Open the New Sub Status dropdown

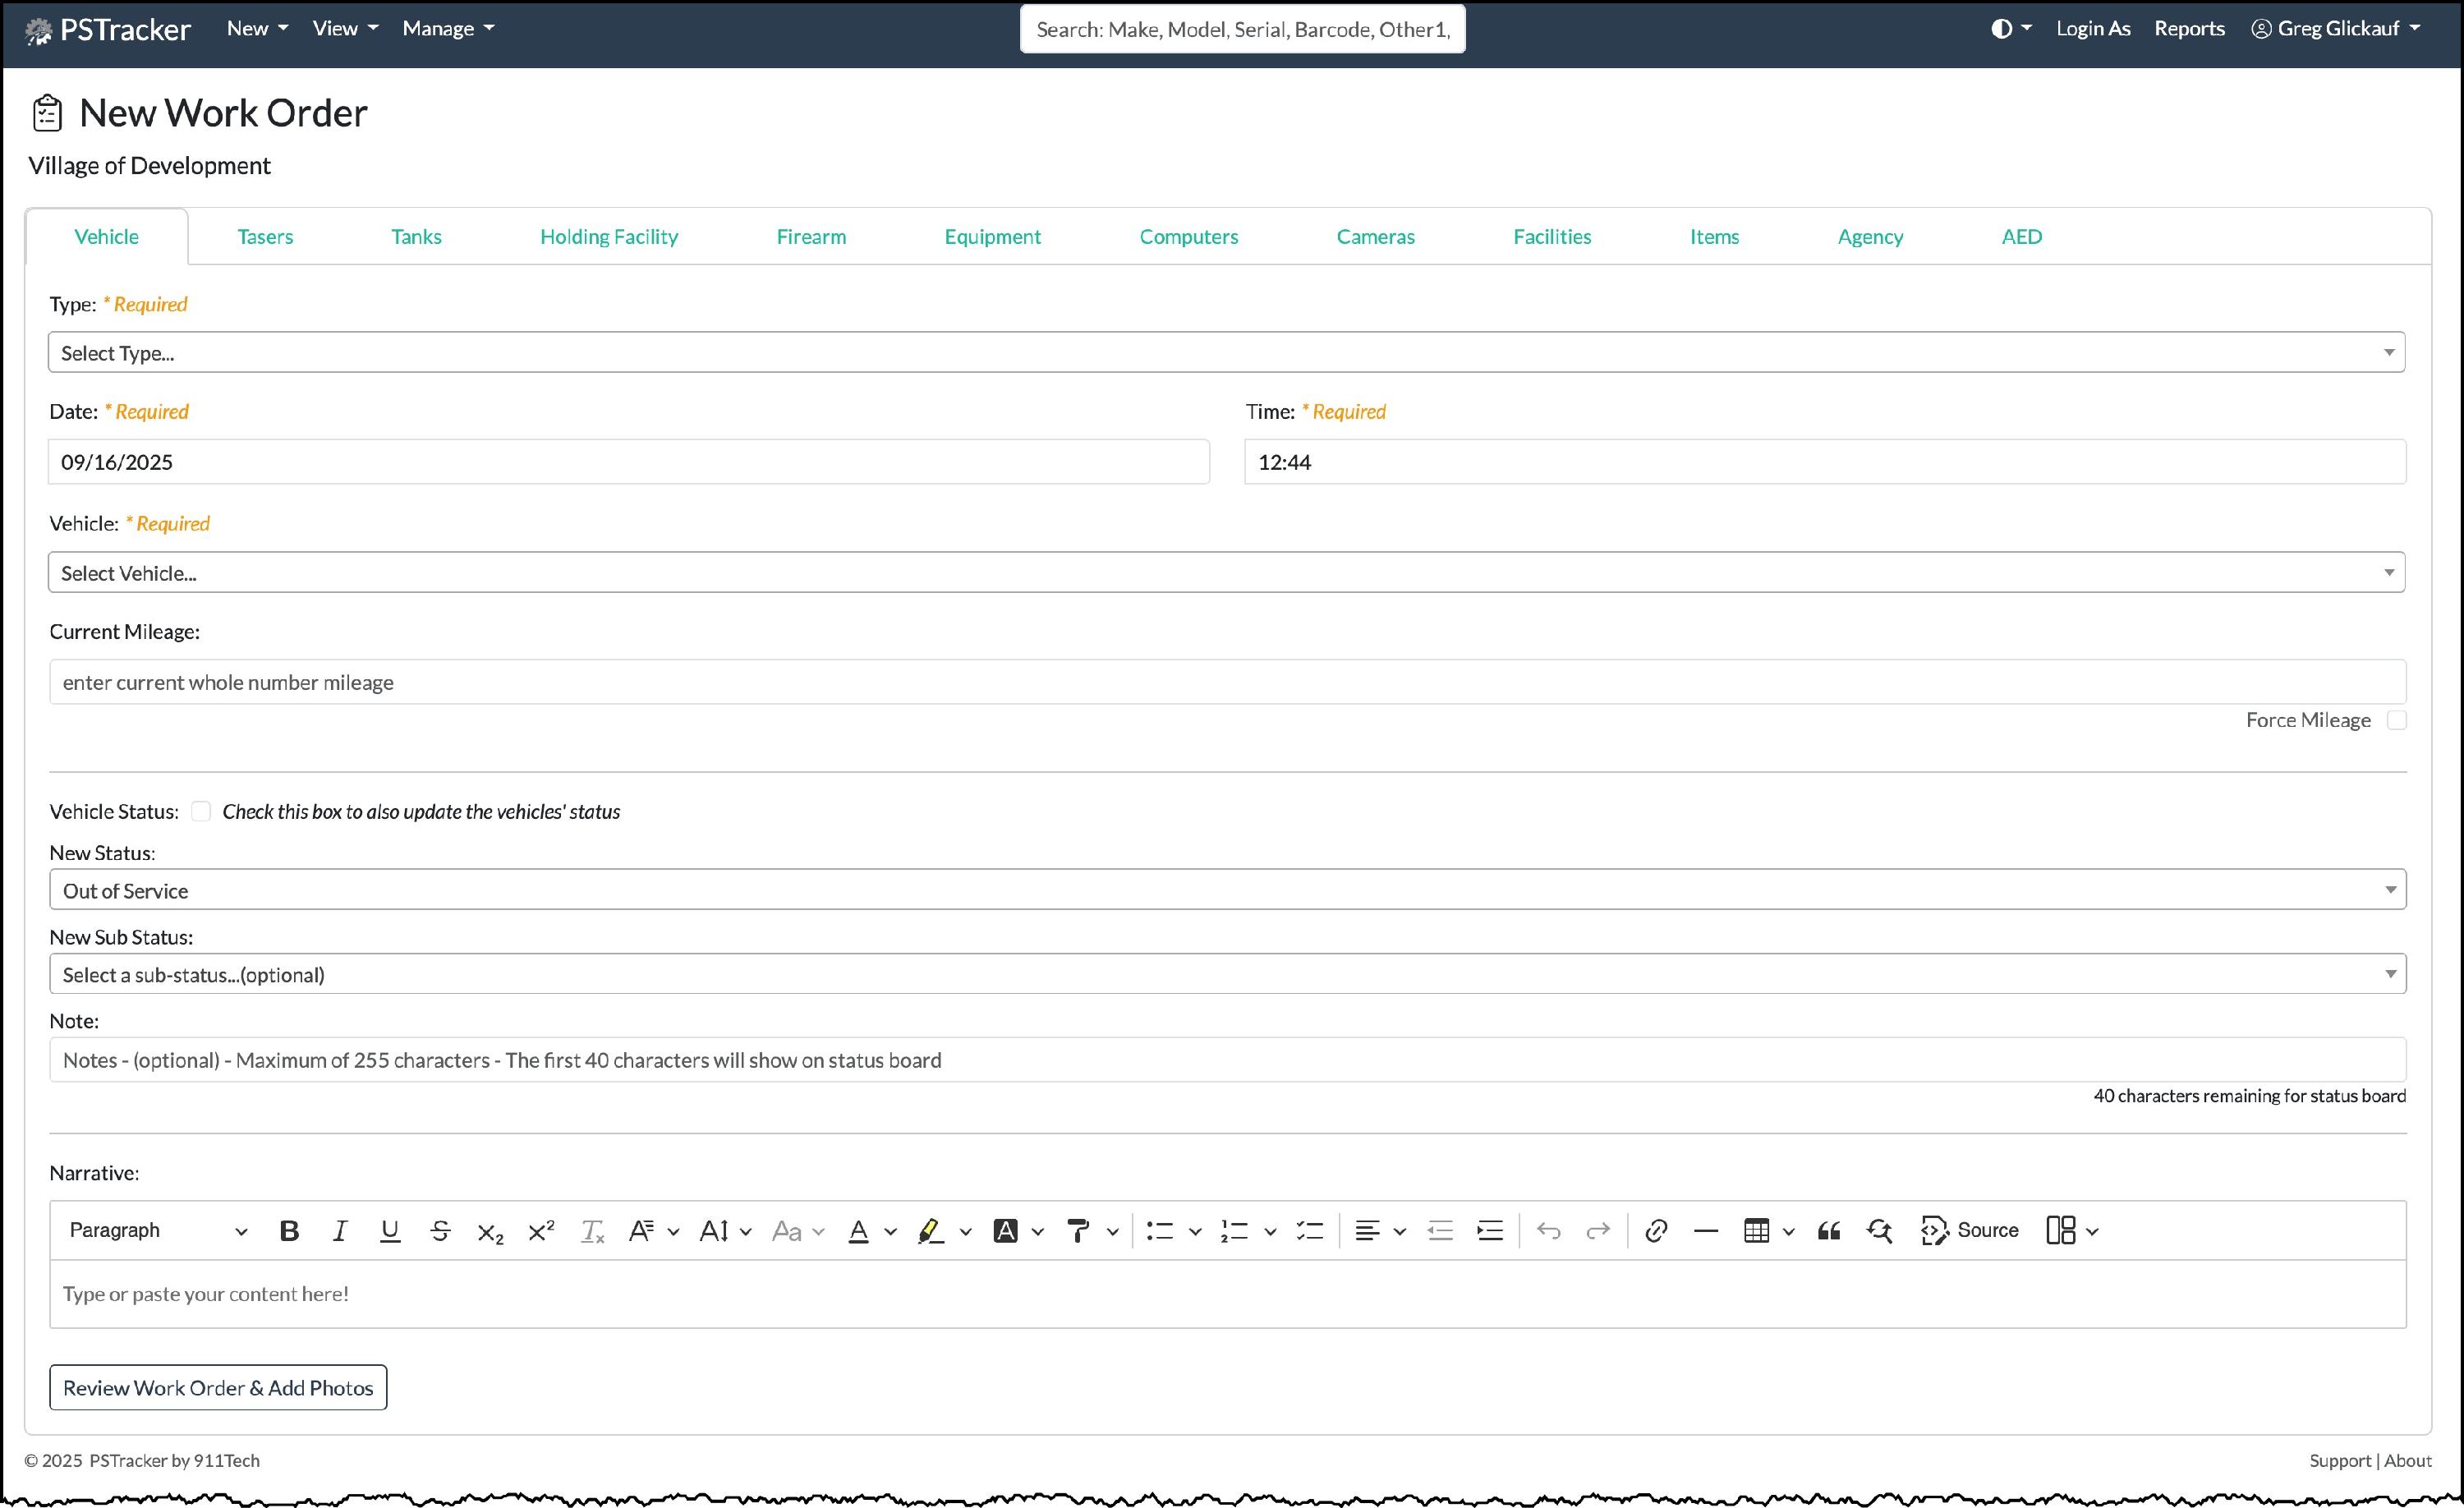(1227, 974)
